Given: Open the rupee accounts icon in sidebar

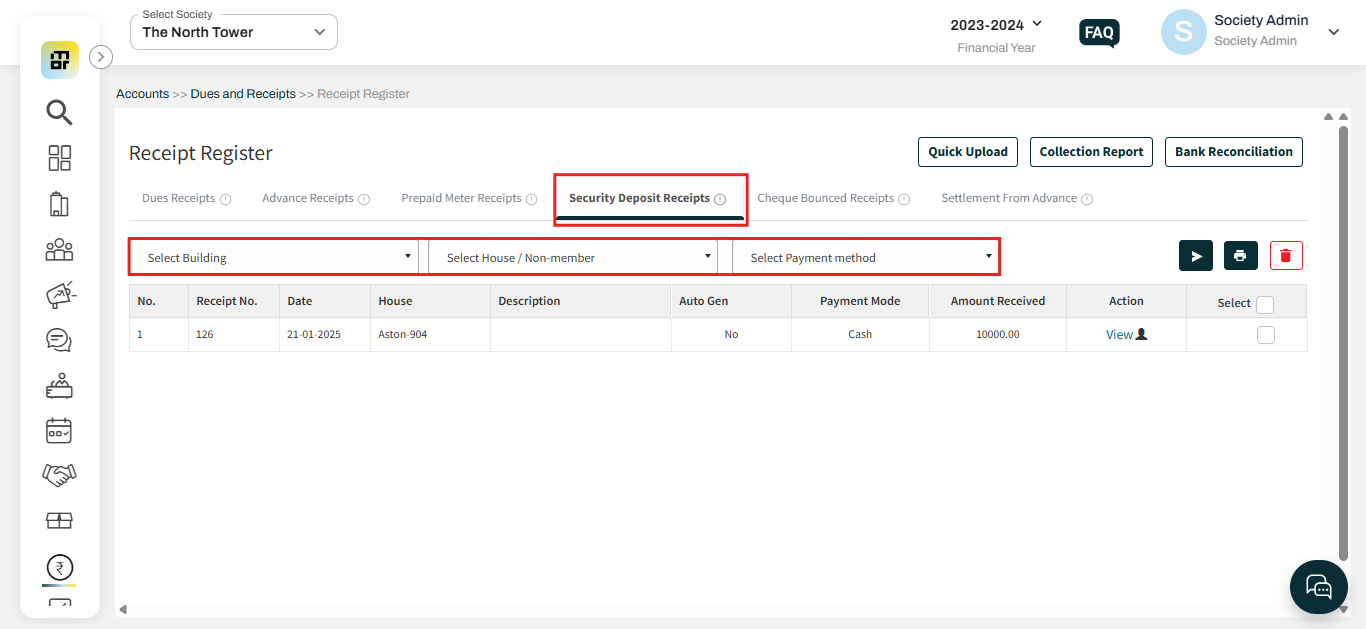Looking at the screenshot, I should [59, 568].
